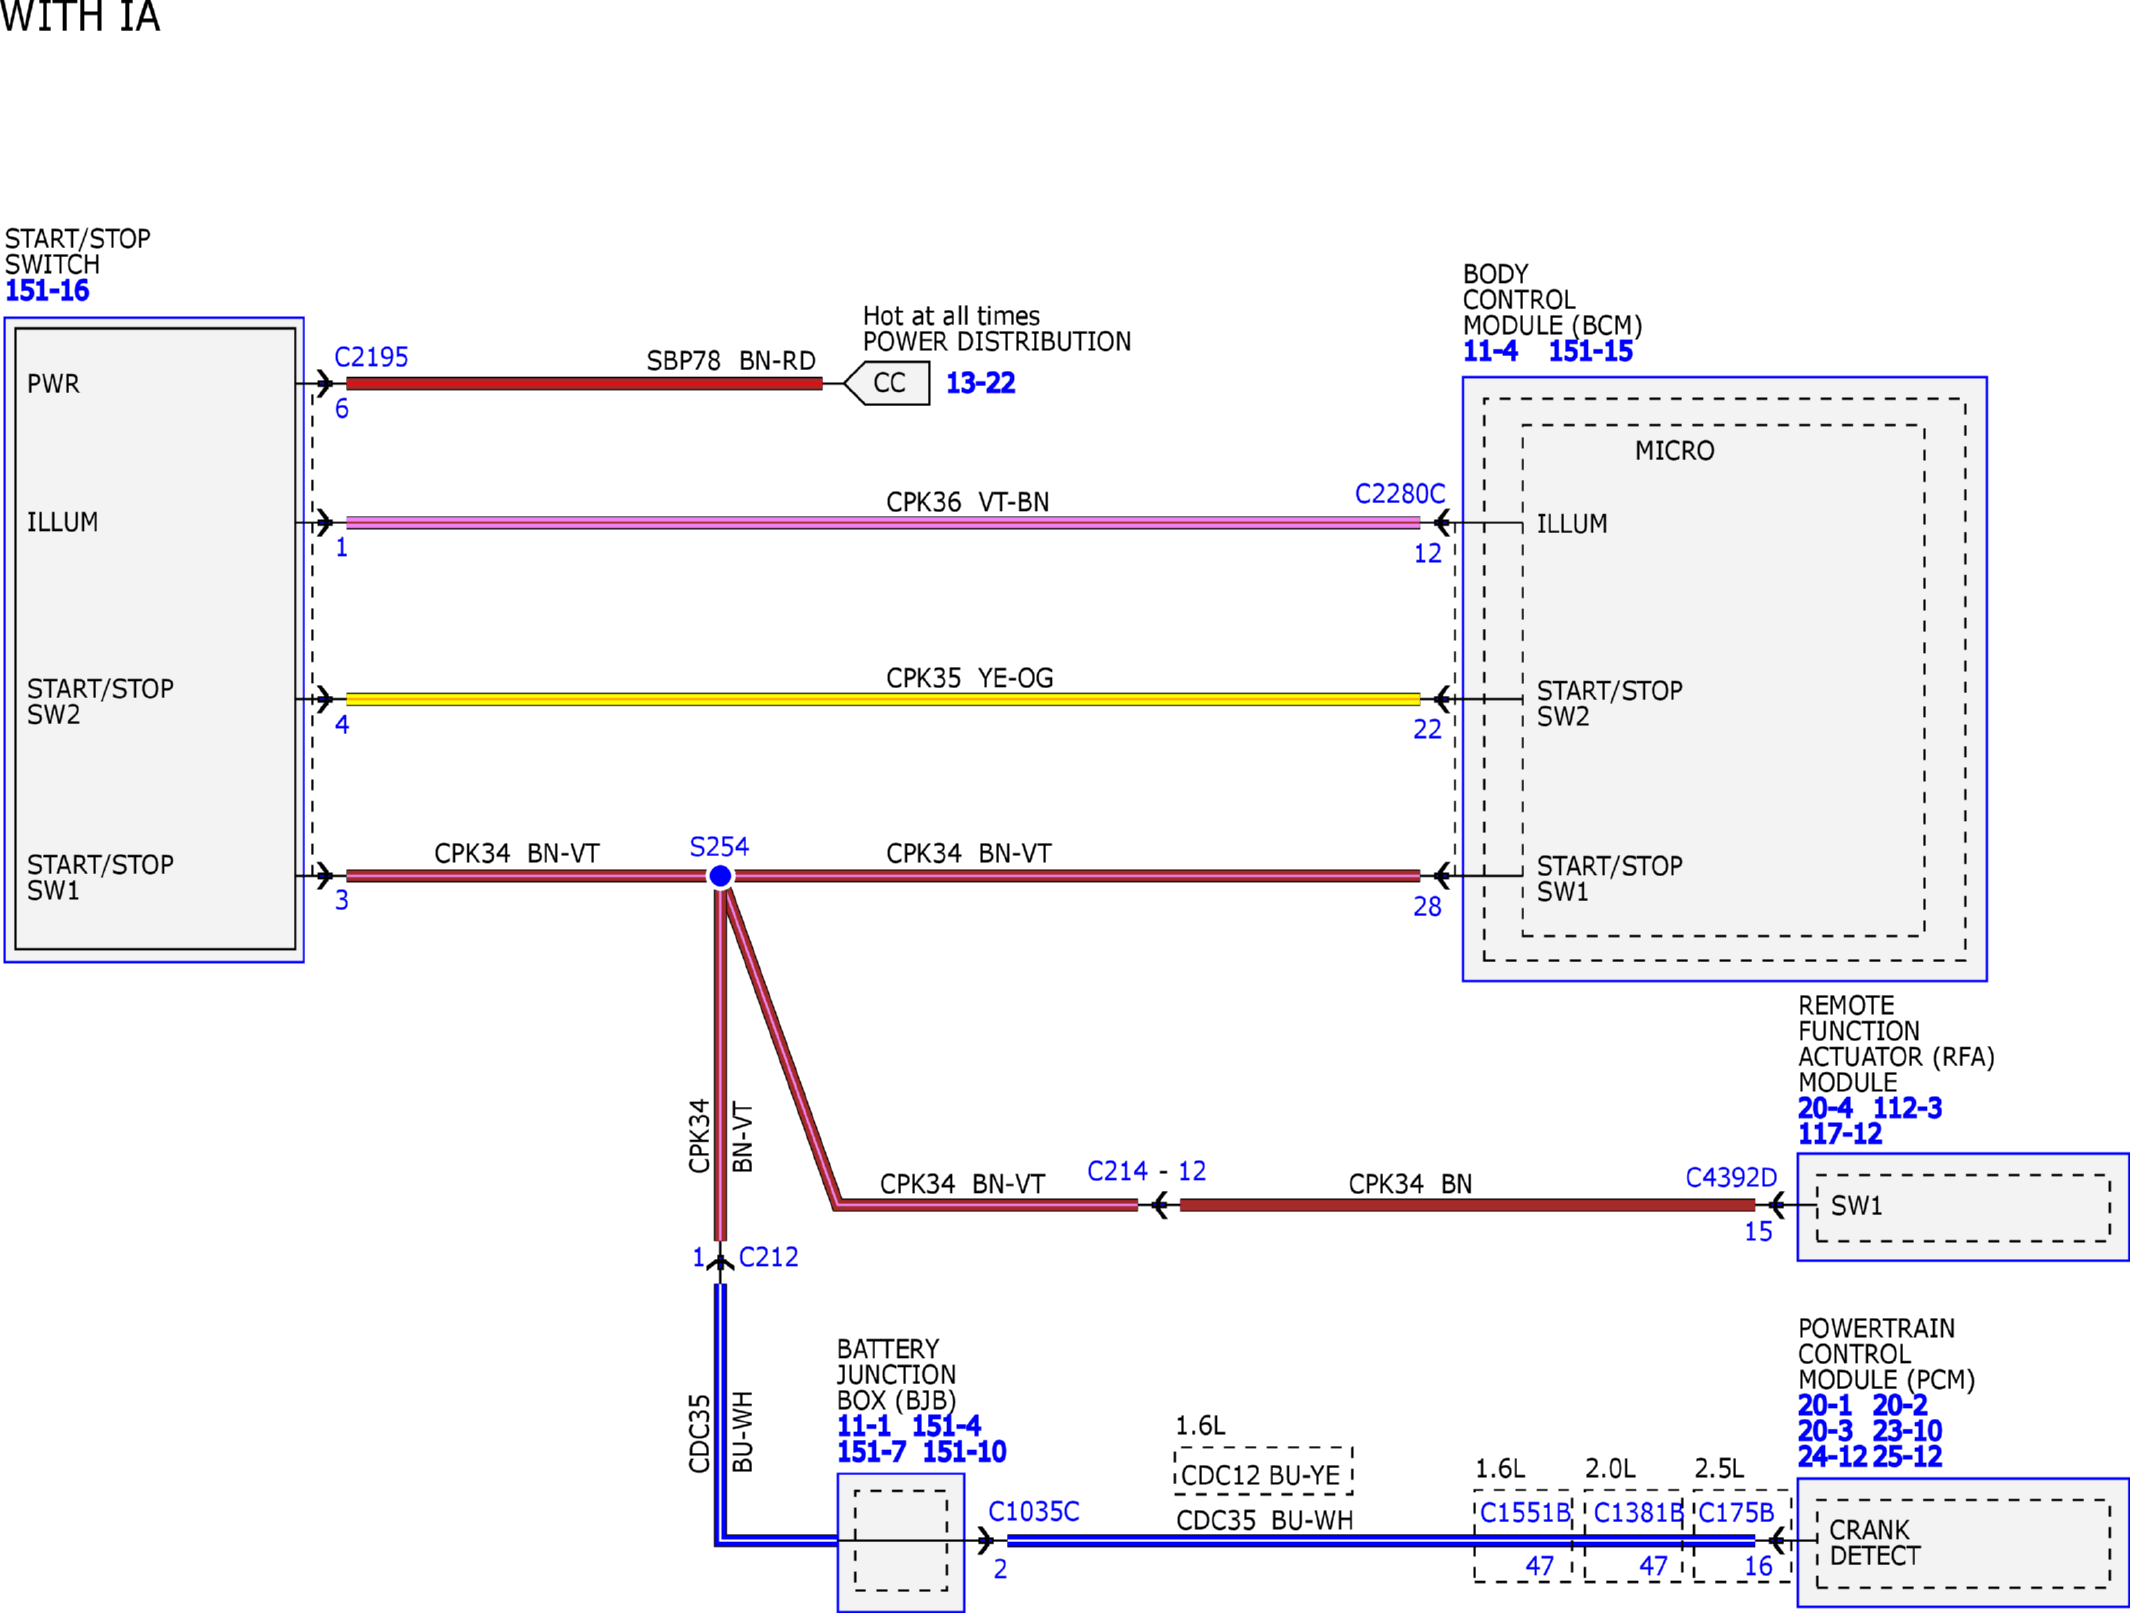Viewport: 2130px width, 1613px height.
Task: Select the S254 splice point dot
Action: (720, 876)
